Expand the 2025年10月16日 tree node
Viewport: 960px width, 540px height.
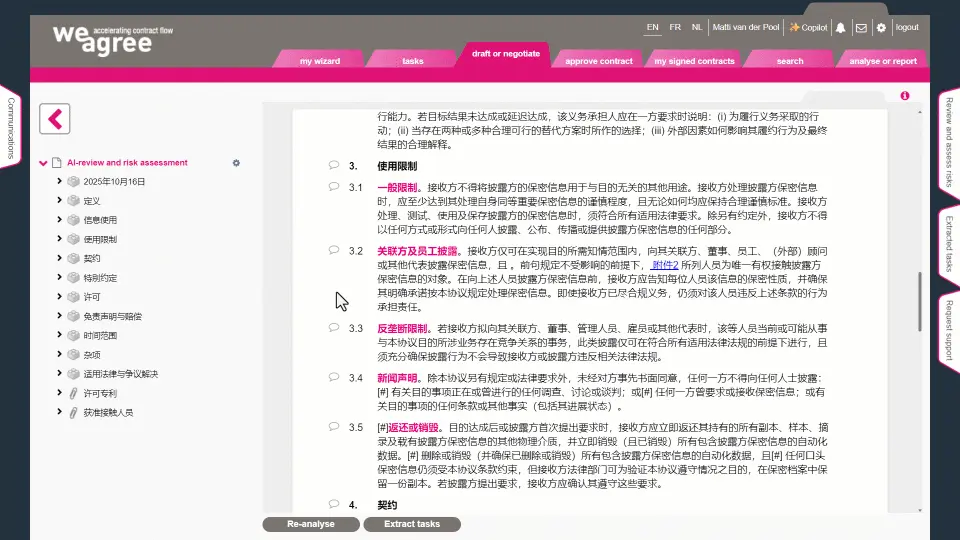[59, 181]
